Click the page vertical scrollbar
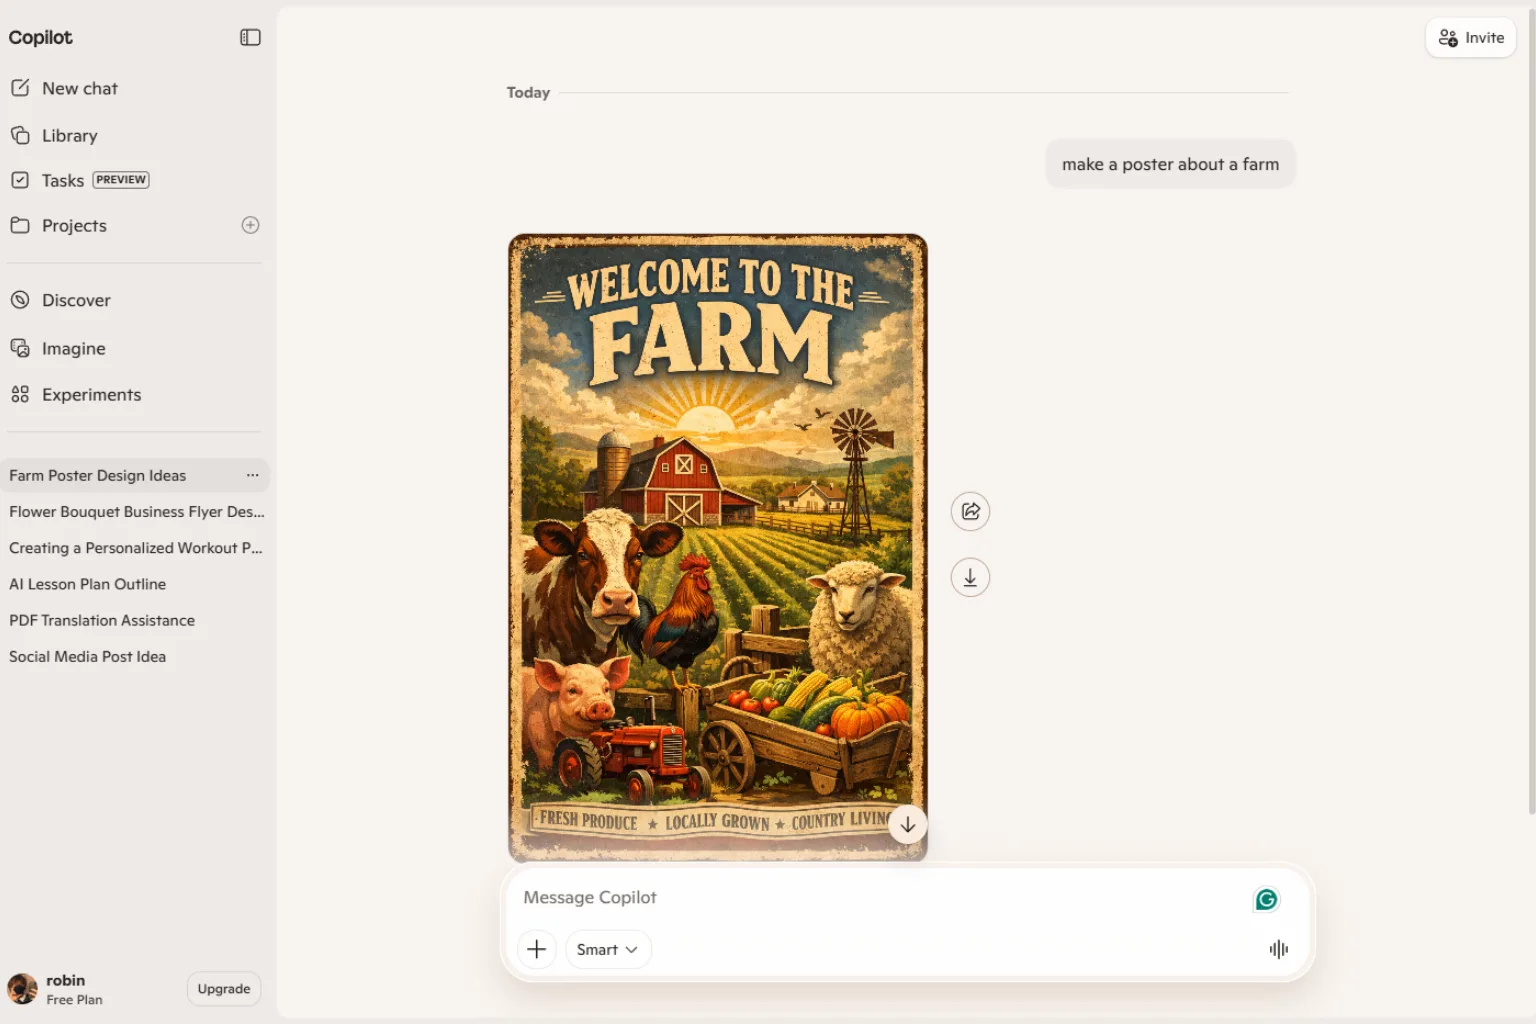The image size is (1536, 1024). click(1531, 410)
